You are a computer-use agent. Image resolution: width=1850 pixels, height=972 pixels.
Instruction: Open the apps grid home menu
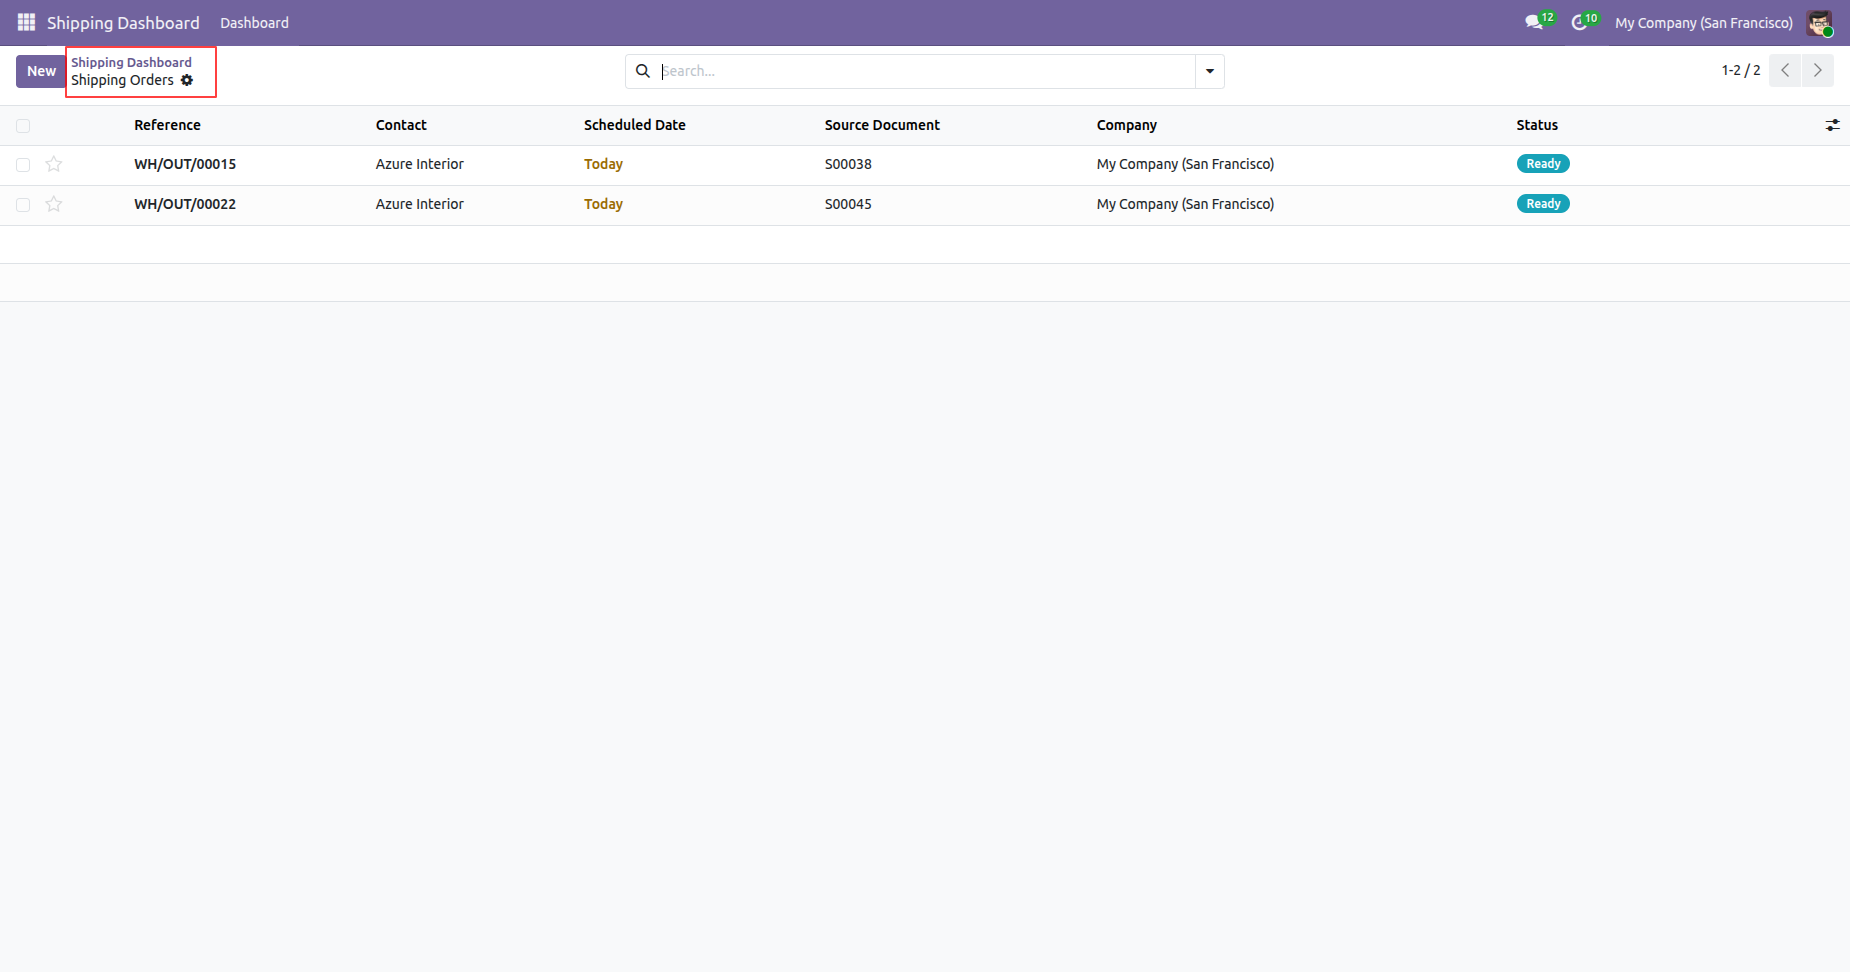(x=26, y=22)
